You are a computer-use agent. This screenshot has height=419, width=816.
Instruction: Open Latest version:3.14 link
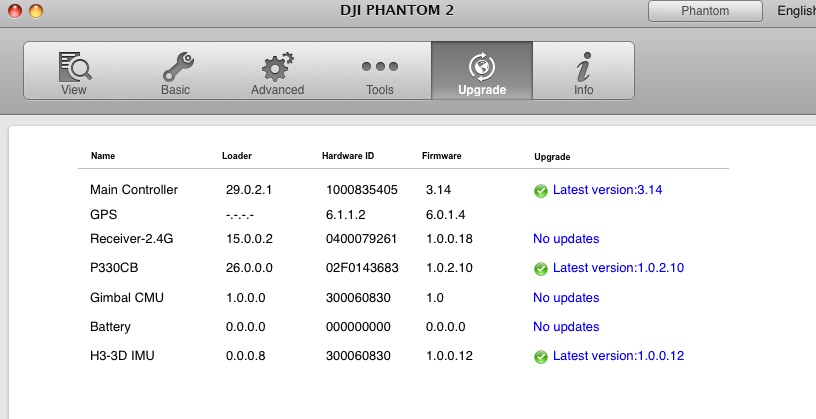point(607,190)
